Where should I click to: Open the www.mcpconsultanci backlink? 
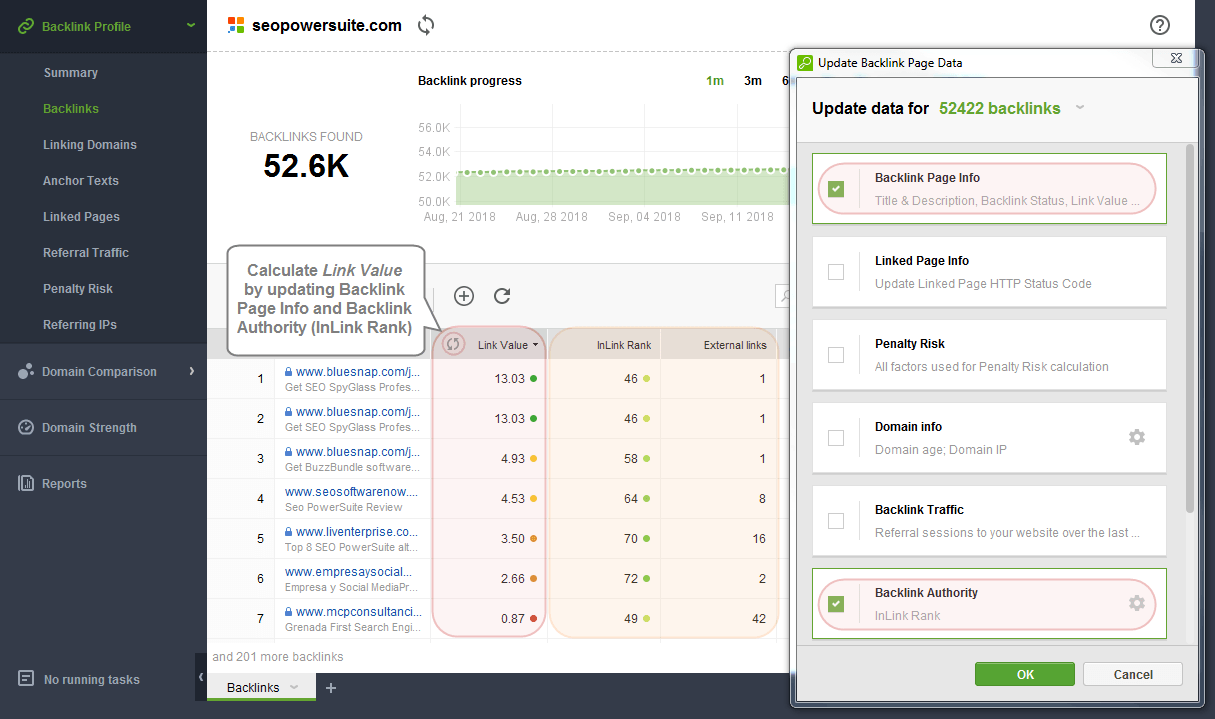tap(357, 612)
